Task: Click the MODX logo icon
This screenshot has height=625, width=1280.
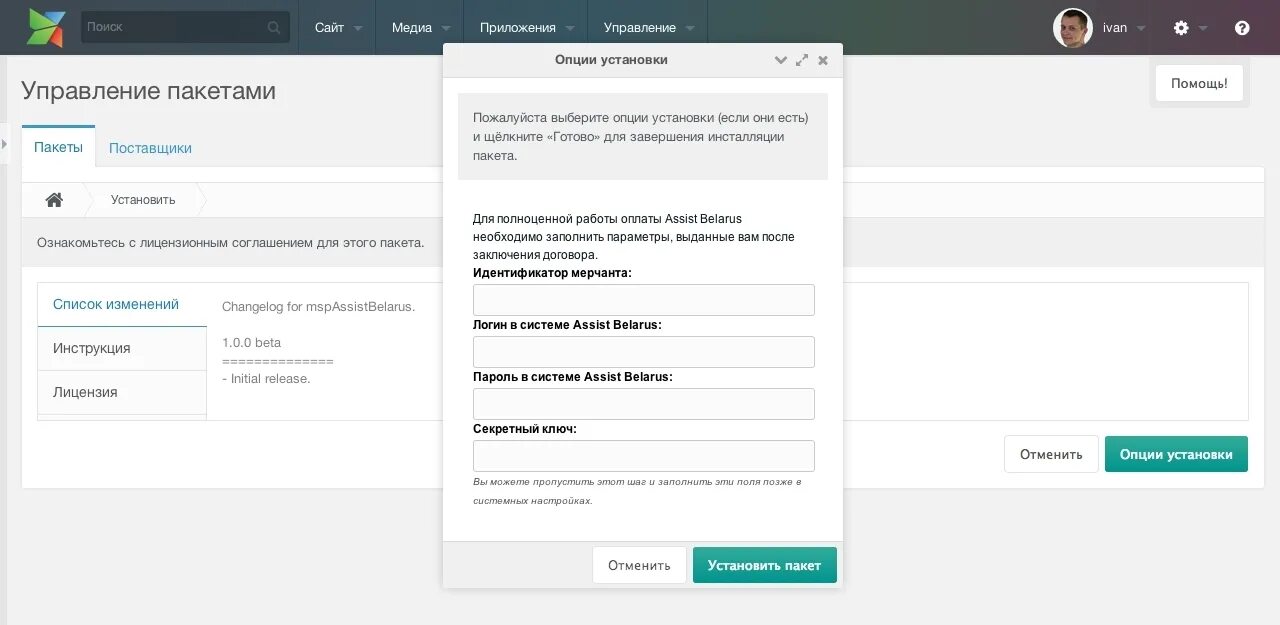Action: 46,28
